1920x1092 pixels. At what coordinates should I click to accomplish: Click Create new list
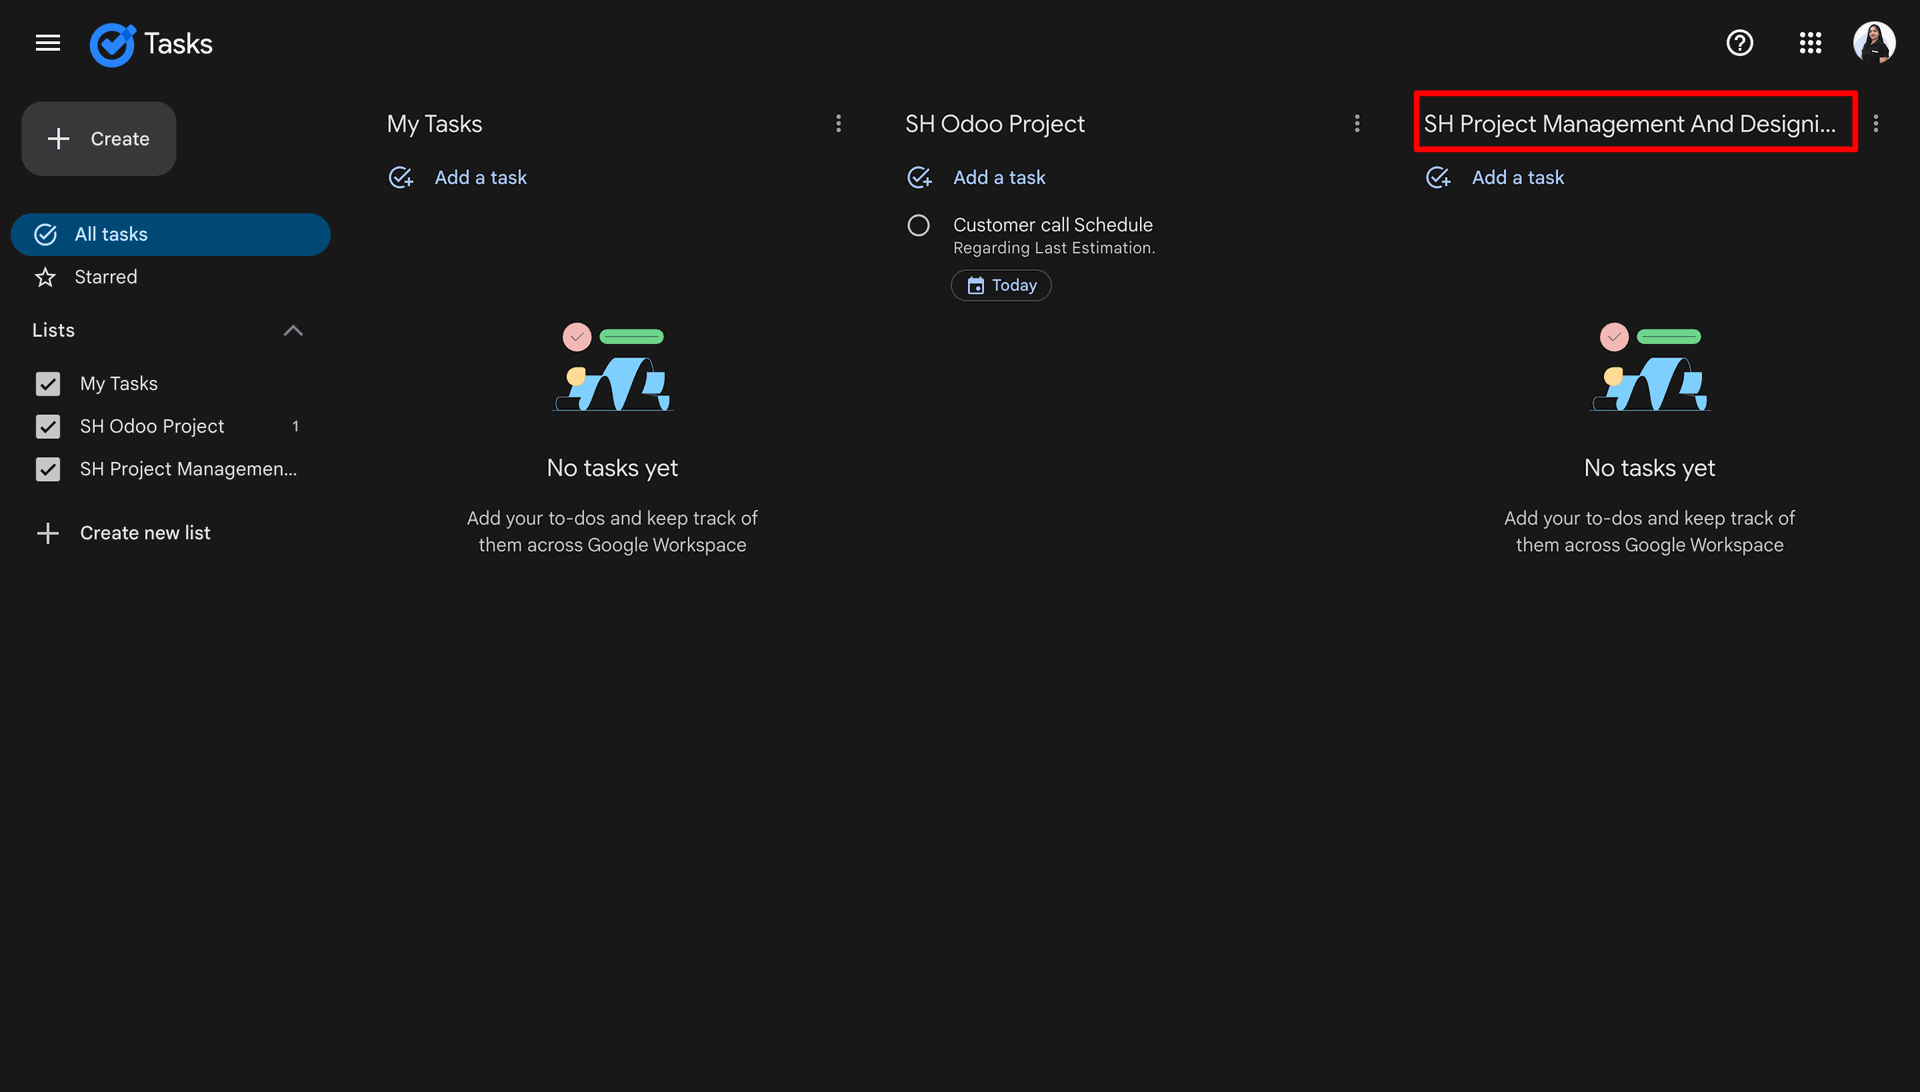(x=123, y=533)
